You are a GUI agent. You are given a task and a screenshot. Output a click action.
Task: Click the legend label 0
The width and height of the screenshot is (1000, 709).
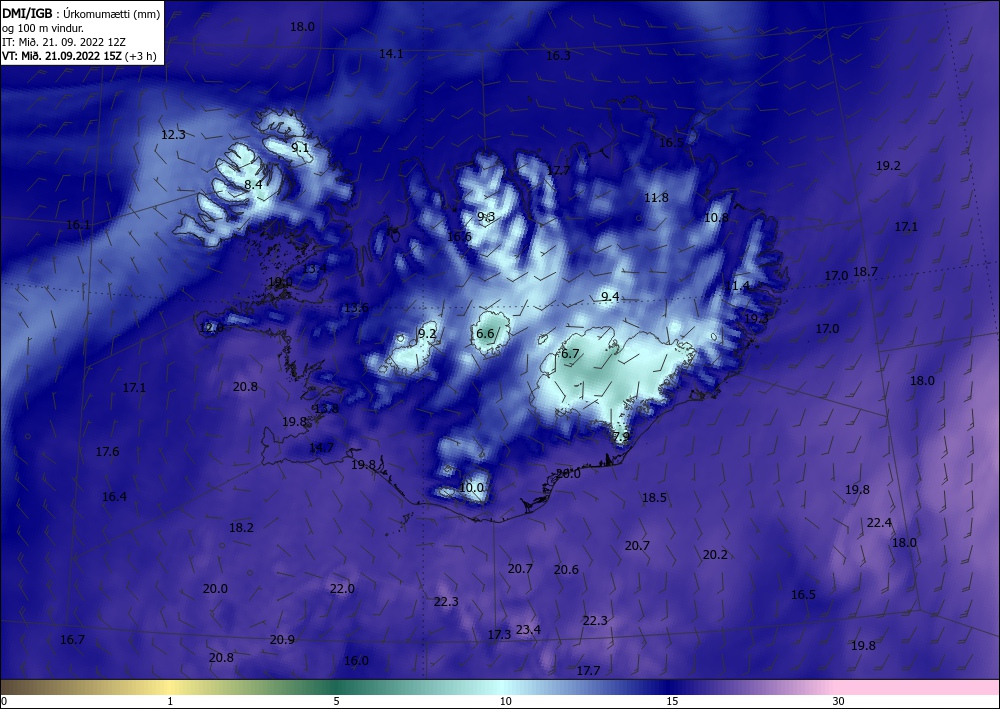coord(5,701)
